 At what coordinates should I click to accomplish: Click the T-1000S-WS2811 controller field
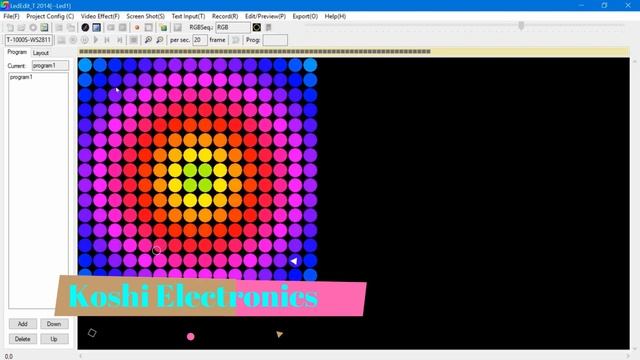[x=29, y=40]
